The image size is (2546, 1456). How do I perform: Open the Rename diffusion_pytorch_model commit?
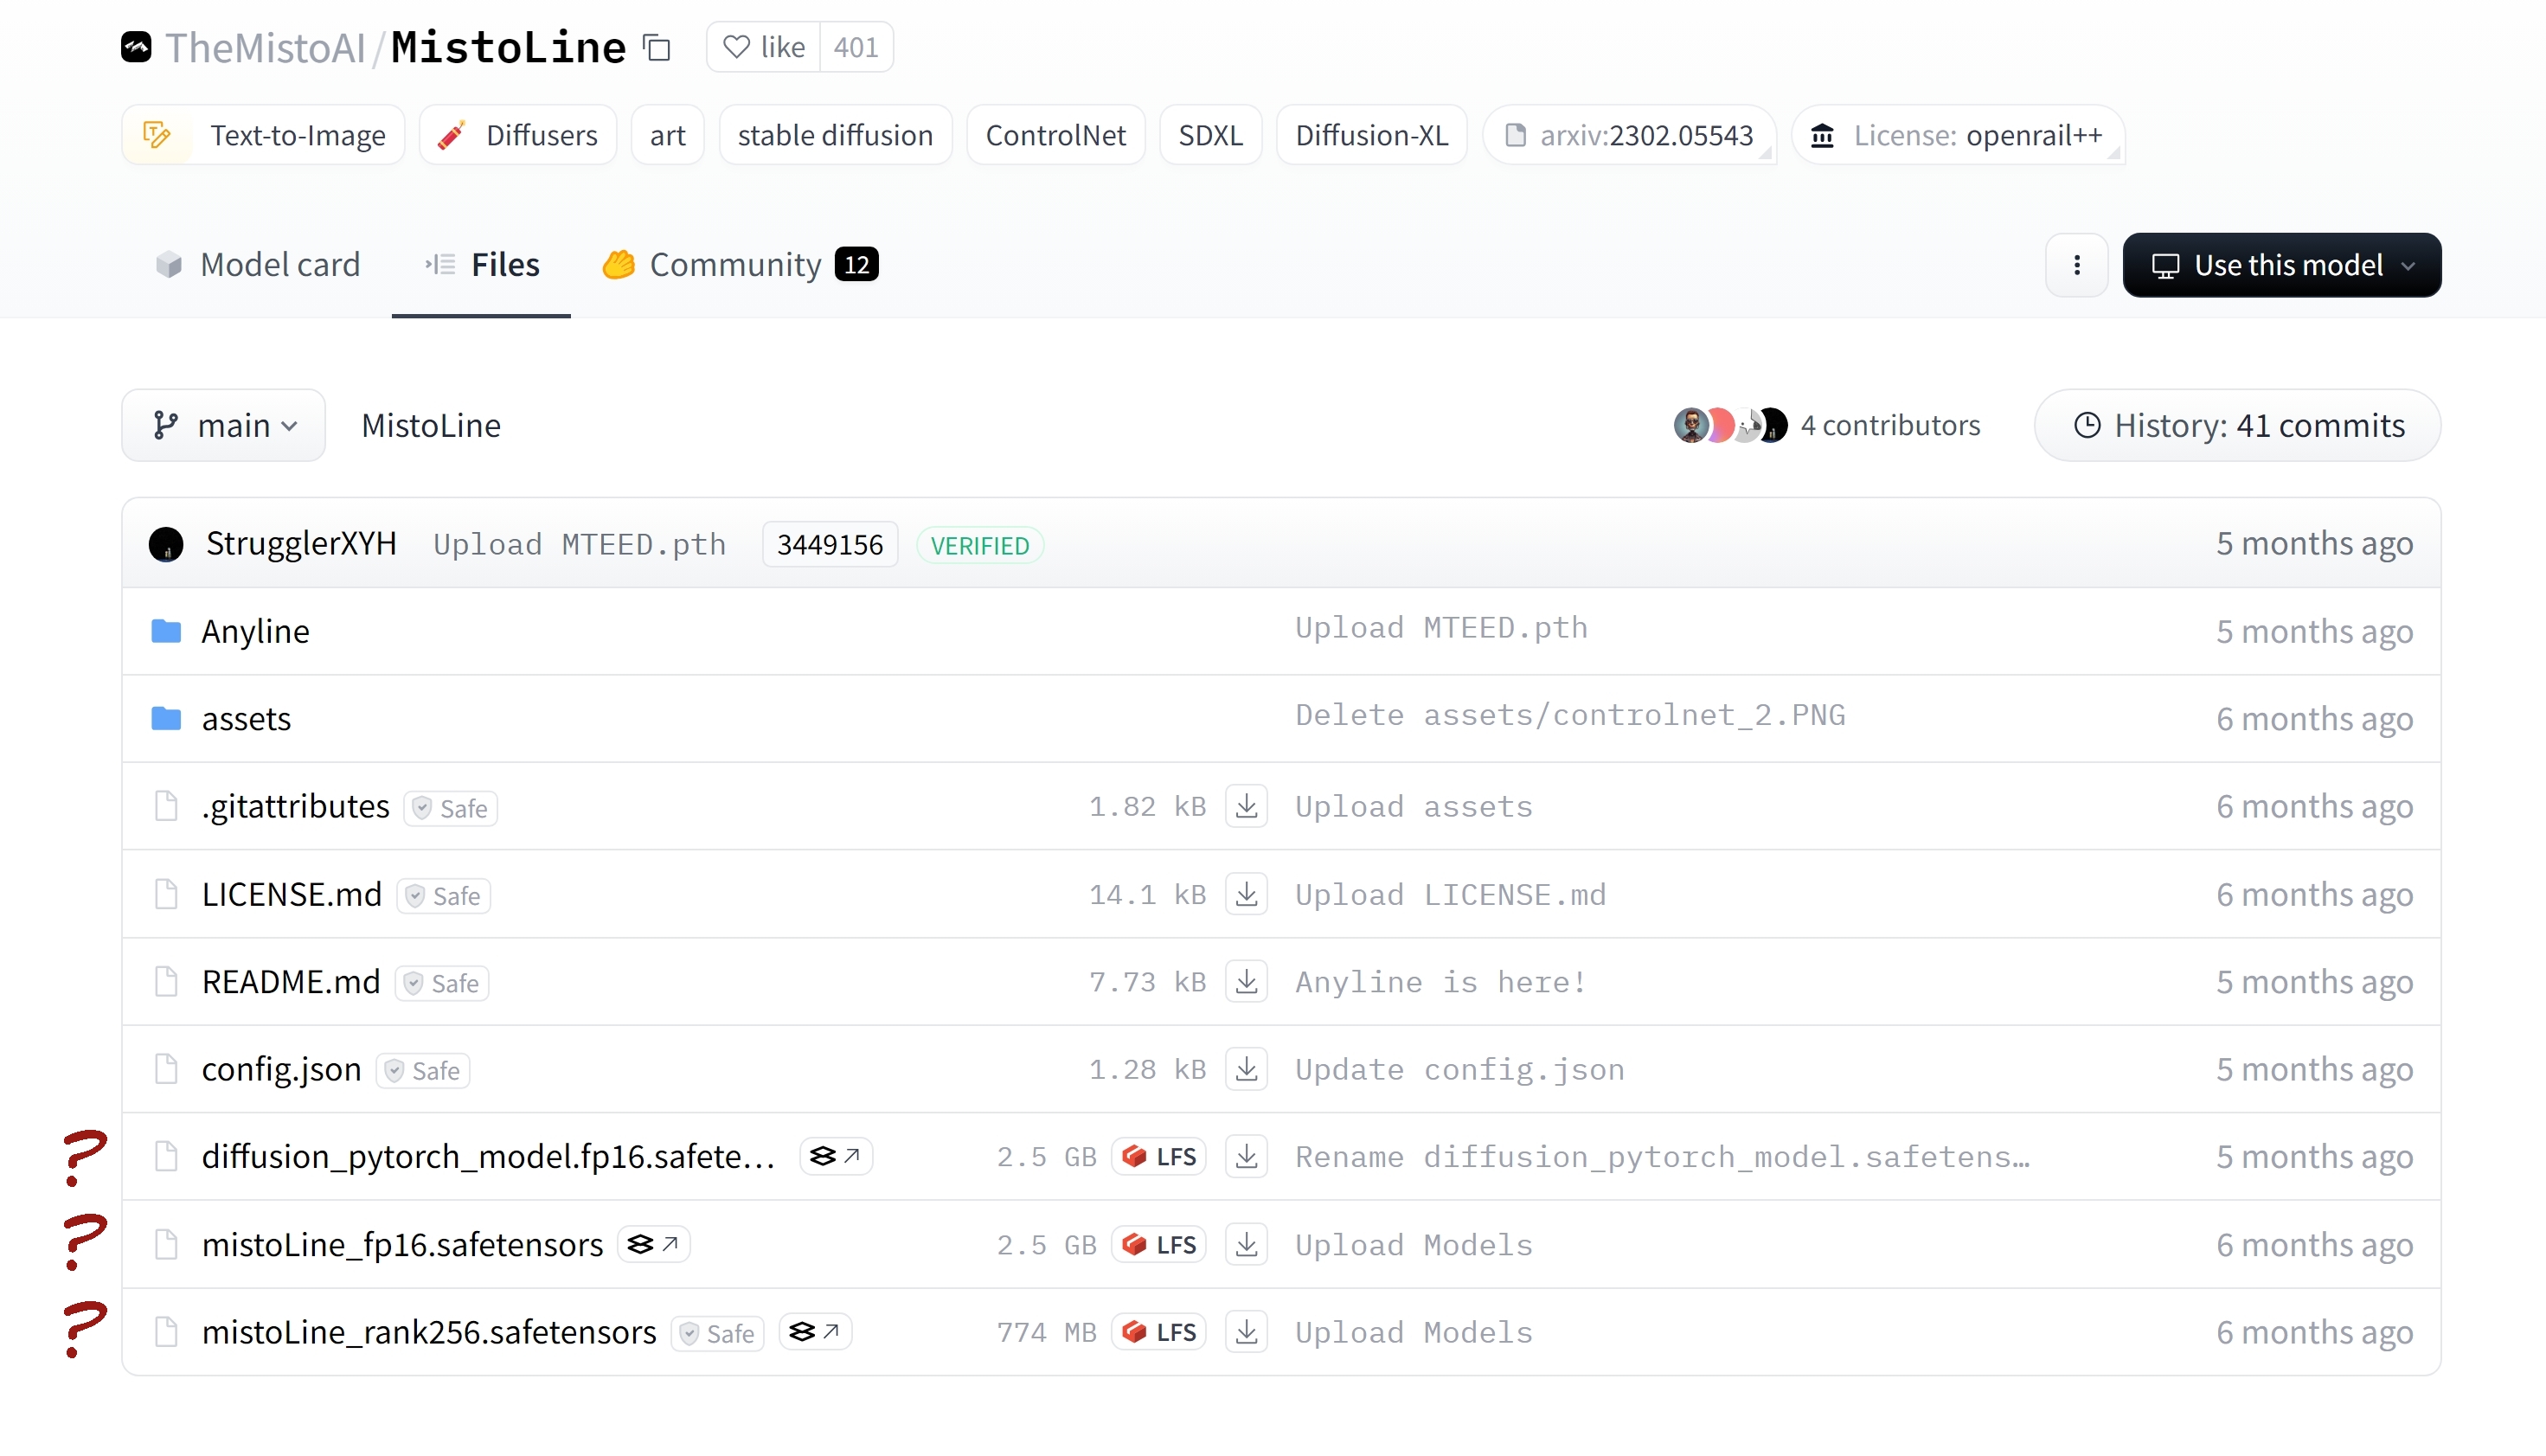point(1662,1157)
